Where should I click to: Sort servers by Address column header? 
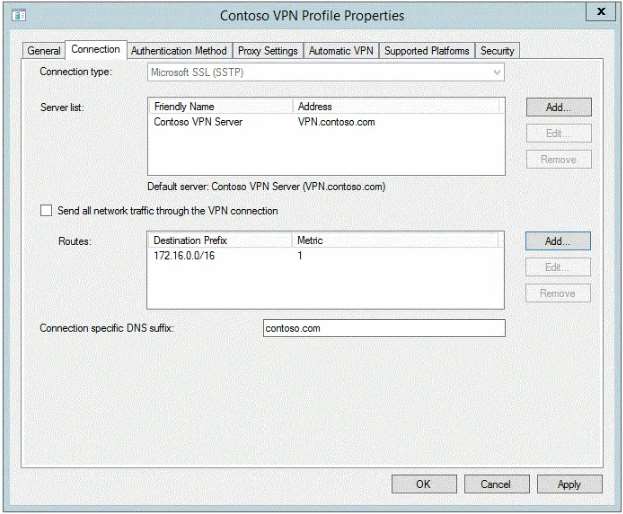click(396, 106)
